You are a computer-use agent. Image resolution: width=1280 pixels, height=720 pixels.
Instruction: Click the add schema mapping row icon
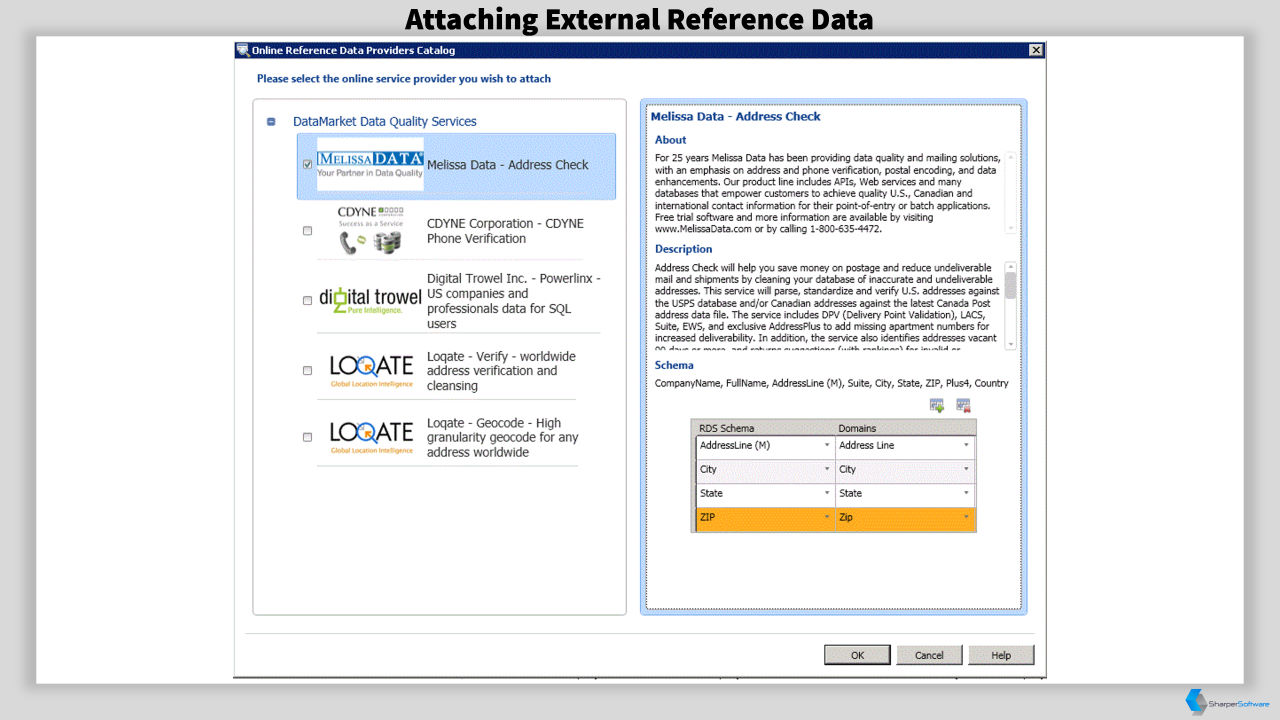[x=937, y=405]
